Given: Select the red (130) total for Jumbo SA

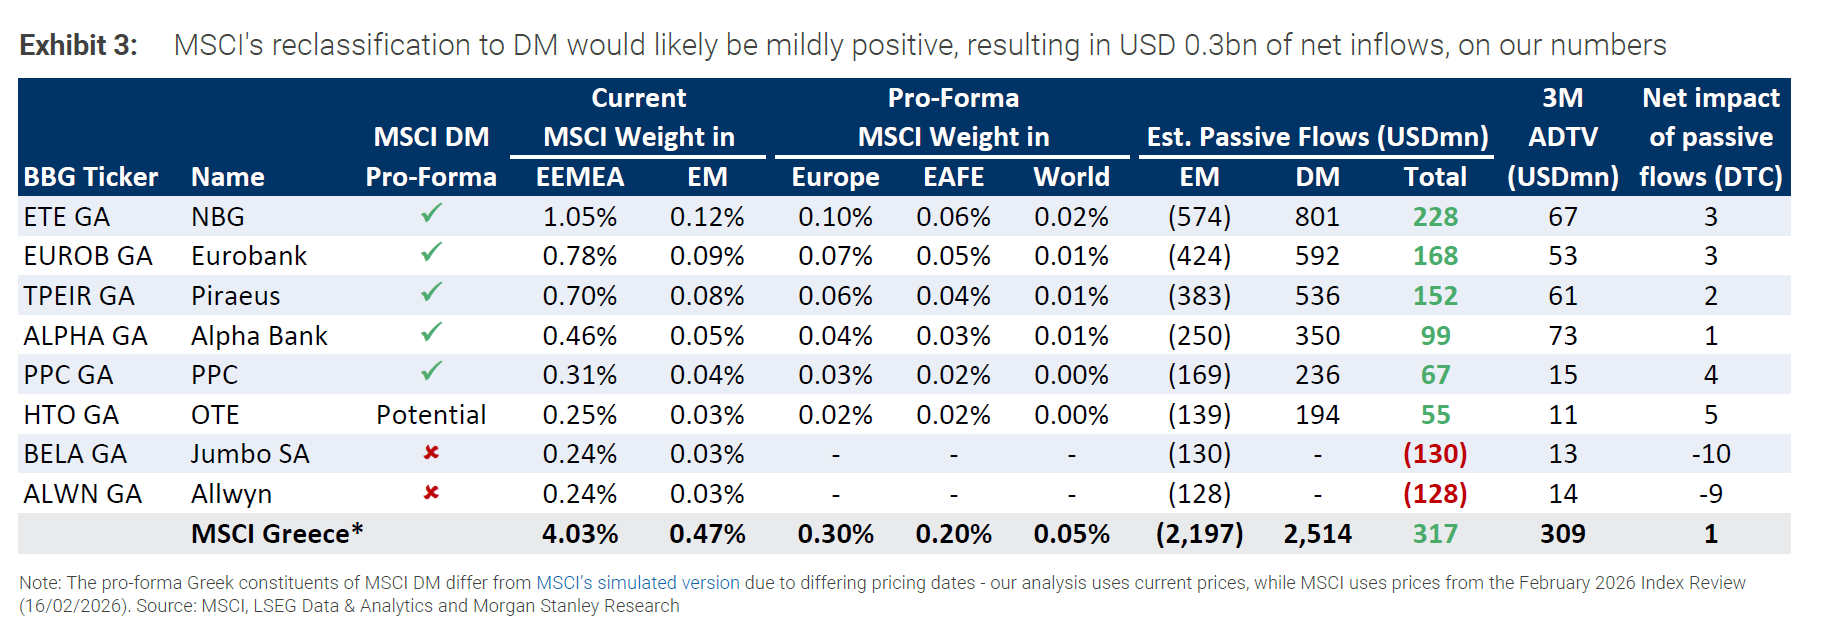Looking at the screenshot, I should tap(1434, 454).
